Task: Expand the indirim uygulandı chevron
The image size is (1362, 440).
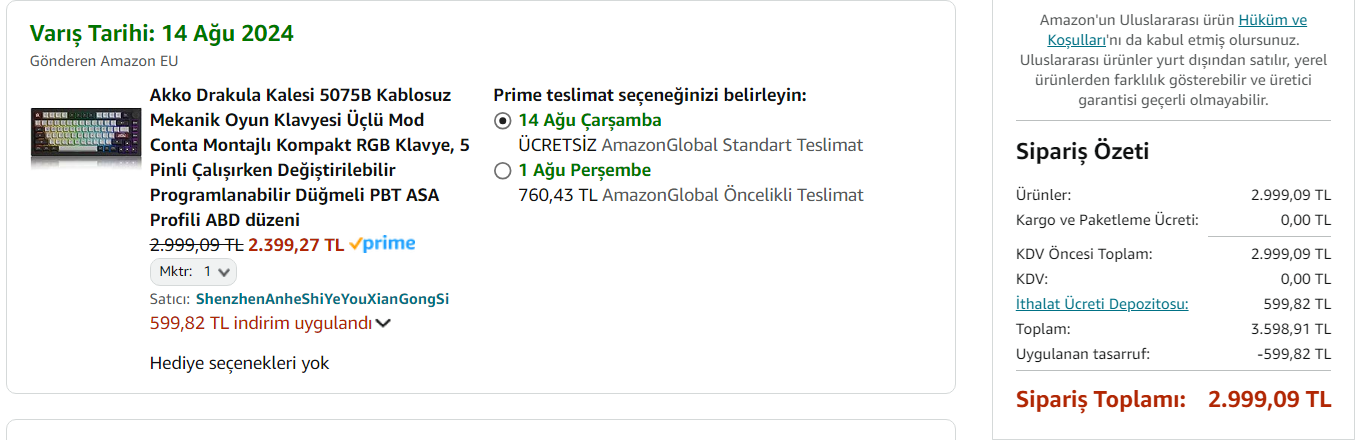Action: 383,323
